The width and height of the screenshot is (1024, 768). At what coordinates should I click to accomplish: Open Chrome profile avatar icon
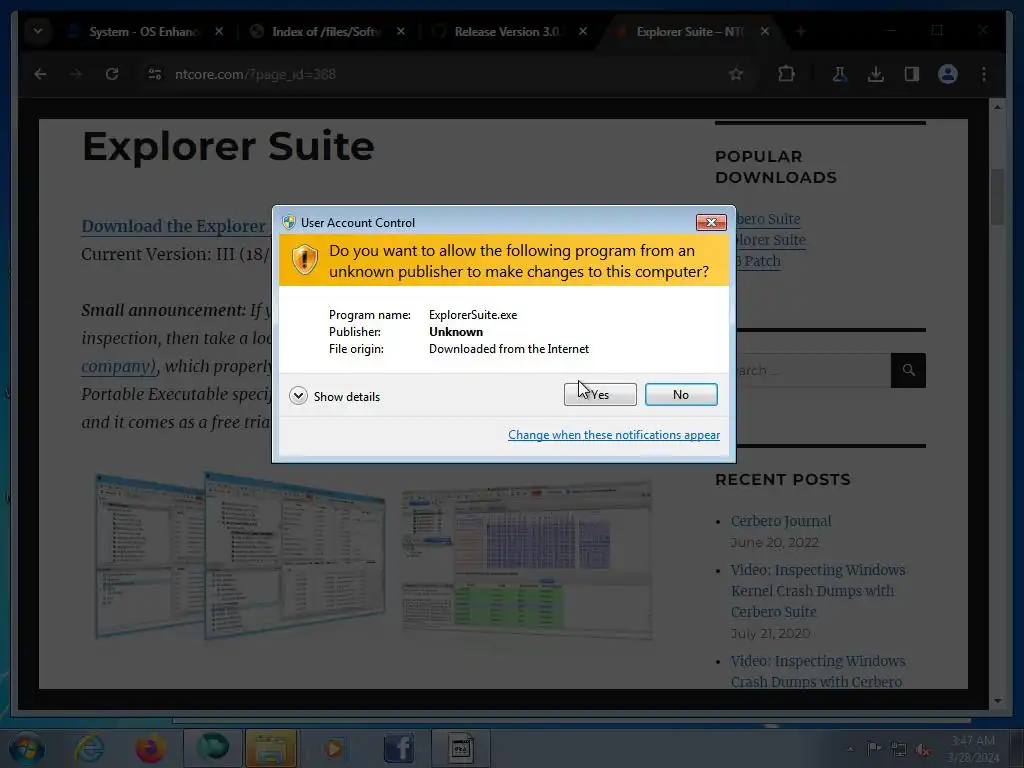948,74
